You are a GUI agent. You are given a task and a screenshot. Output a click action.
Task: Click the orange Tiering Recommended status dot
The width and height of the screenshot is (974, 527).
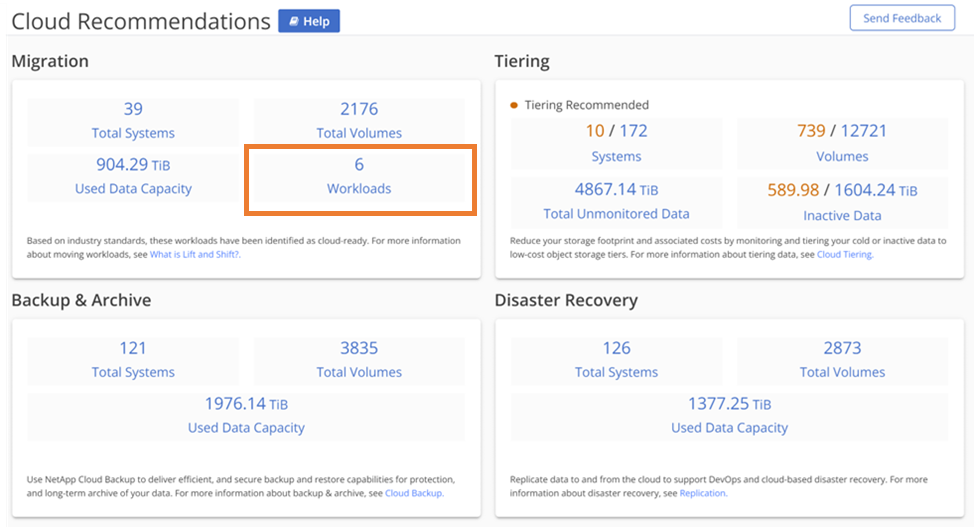[514, 105]
